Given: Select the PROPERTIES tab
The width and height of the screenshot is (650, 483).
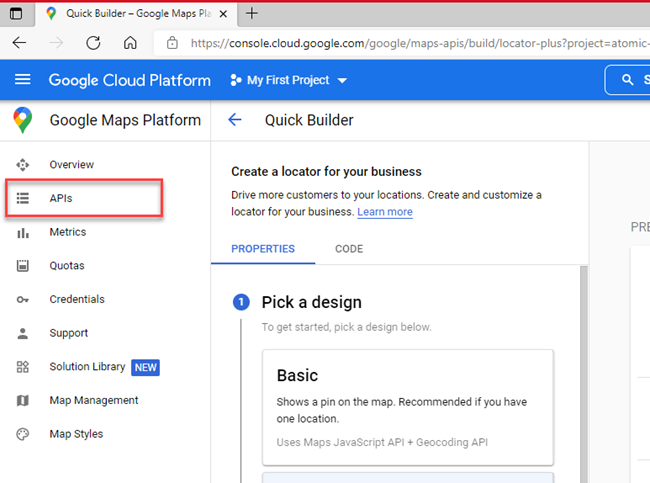Looking at the screenshot, I should (263, 249).
